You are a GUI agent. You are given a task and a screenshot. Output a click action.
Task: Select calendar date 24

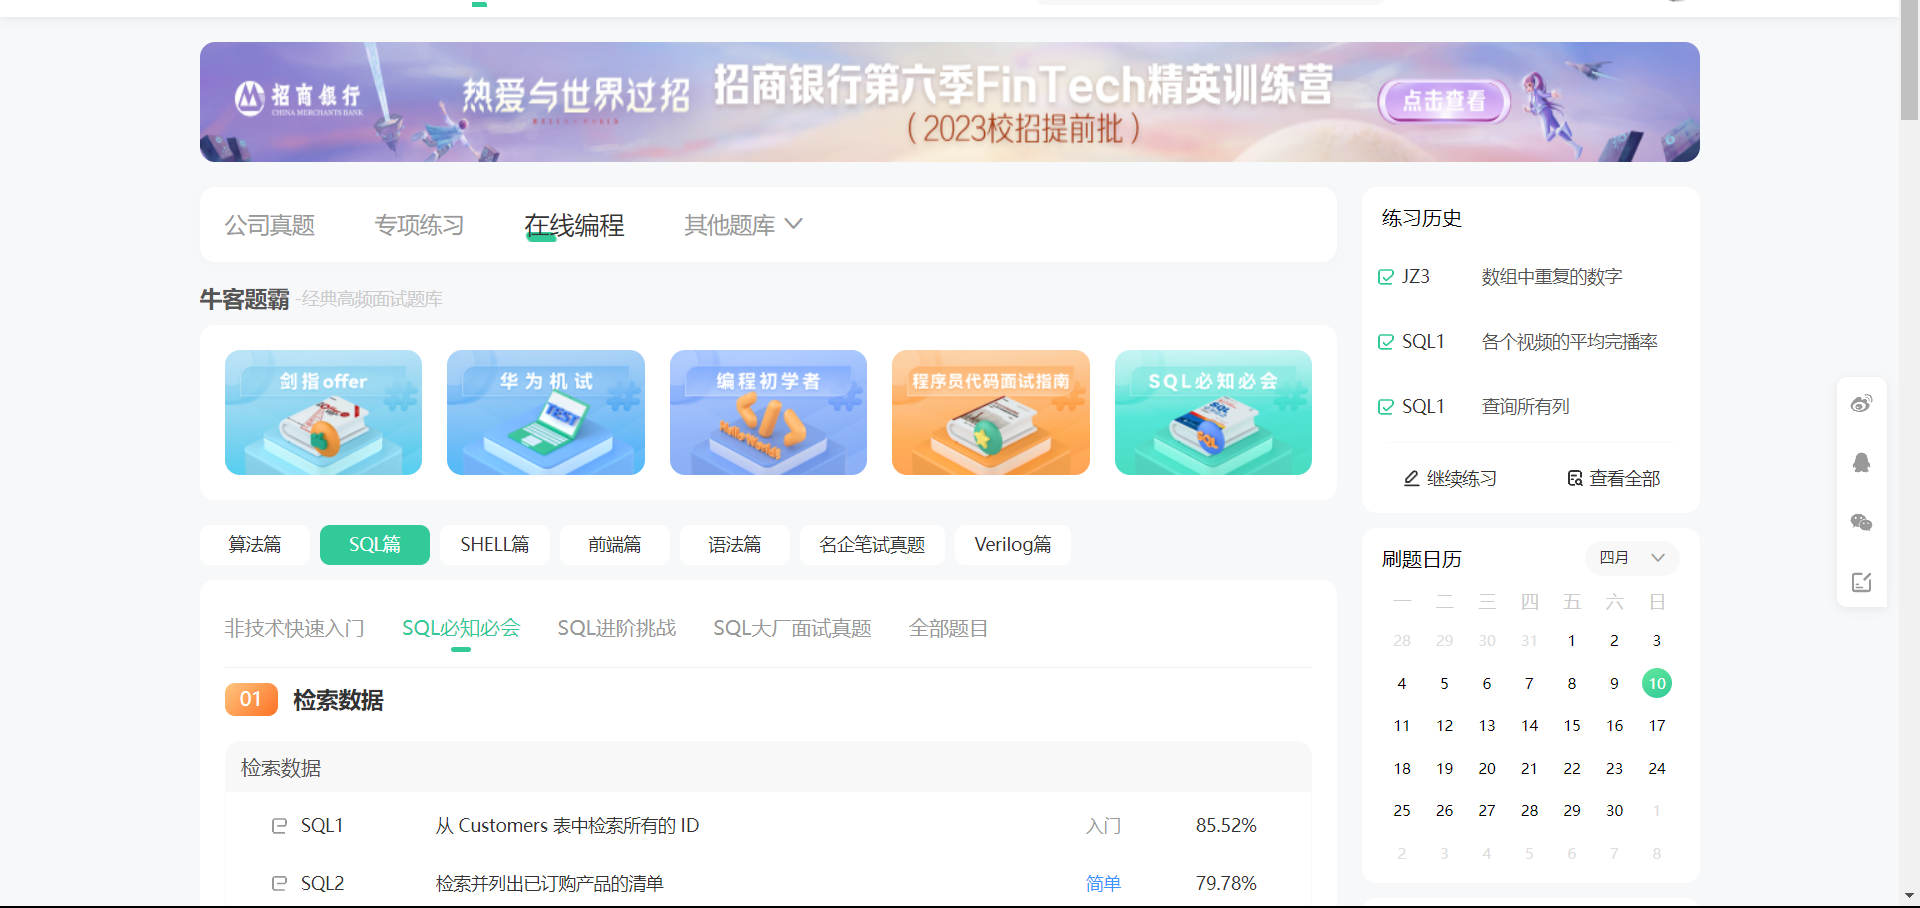point(1657,768)
